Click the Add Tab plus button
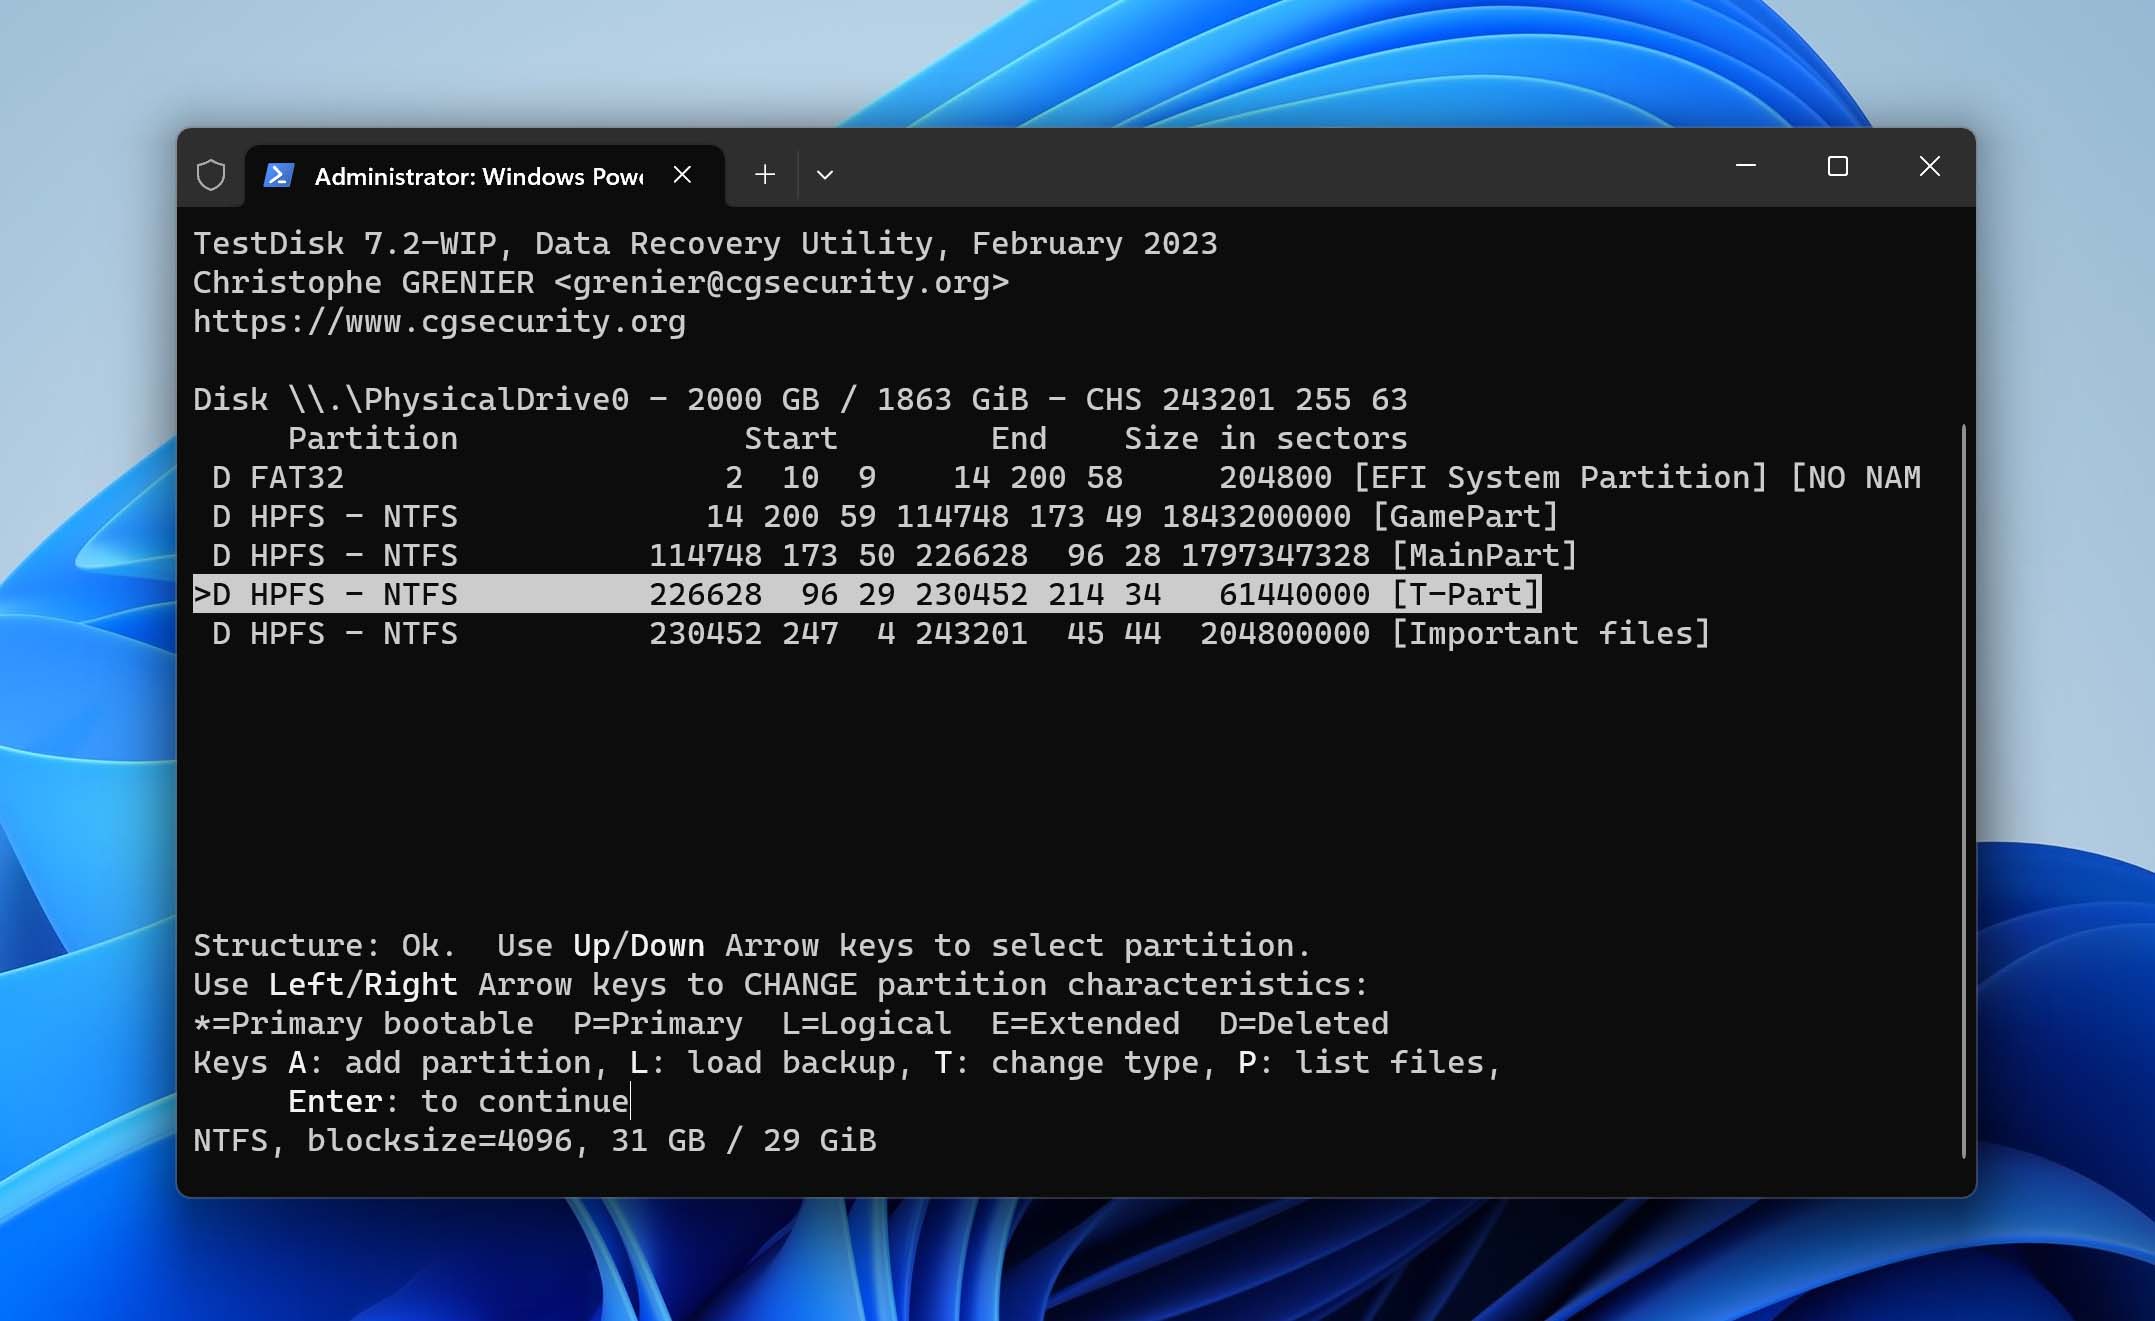This screenshot has height=1321, width=2155. (x=762, y=174)
